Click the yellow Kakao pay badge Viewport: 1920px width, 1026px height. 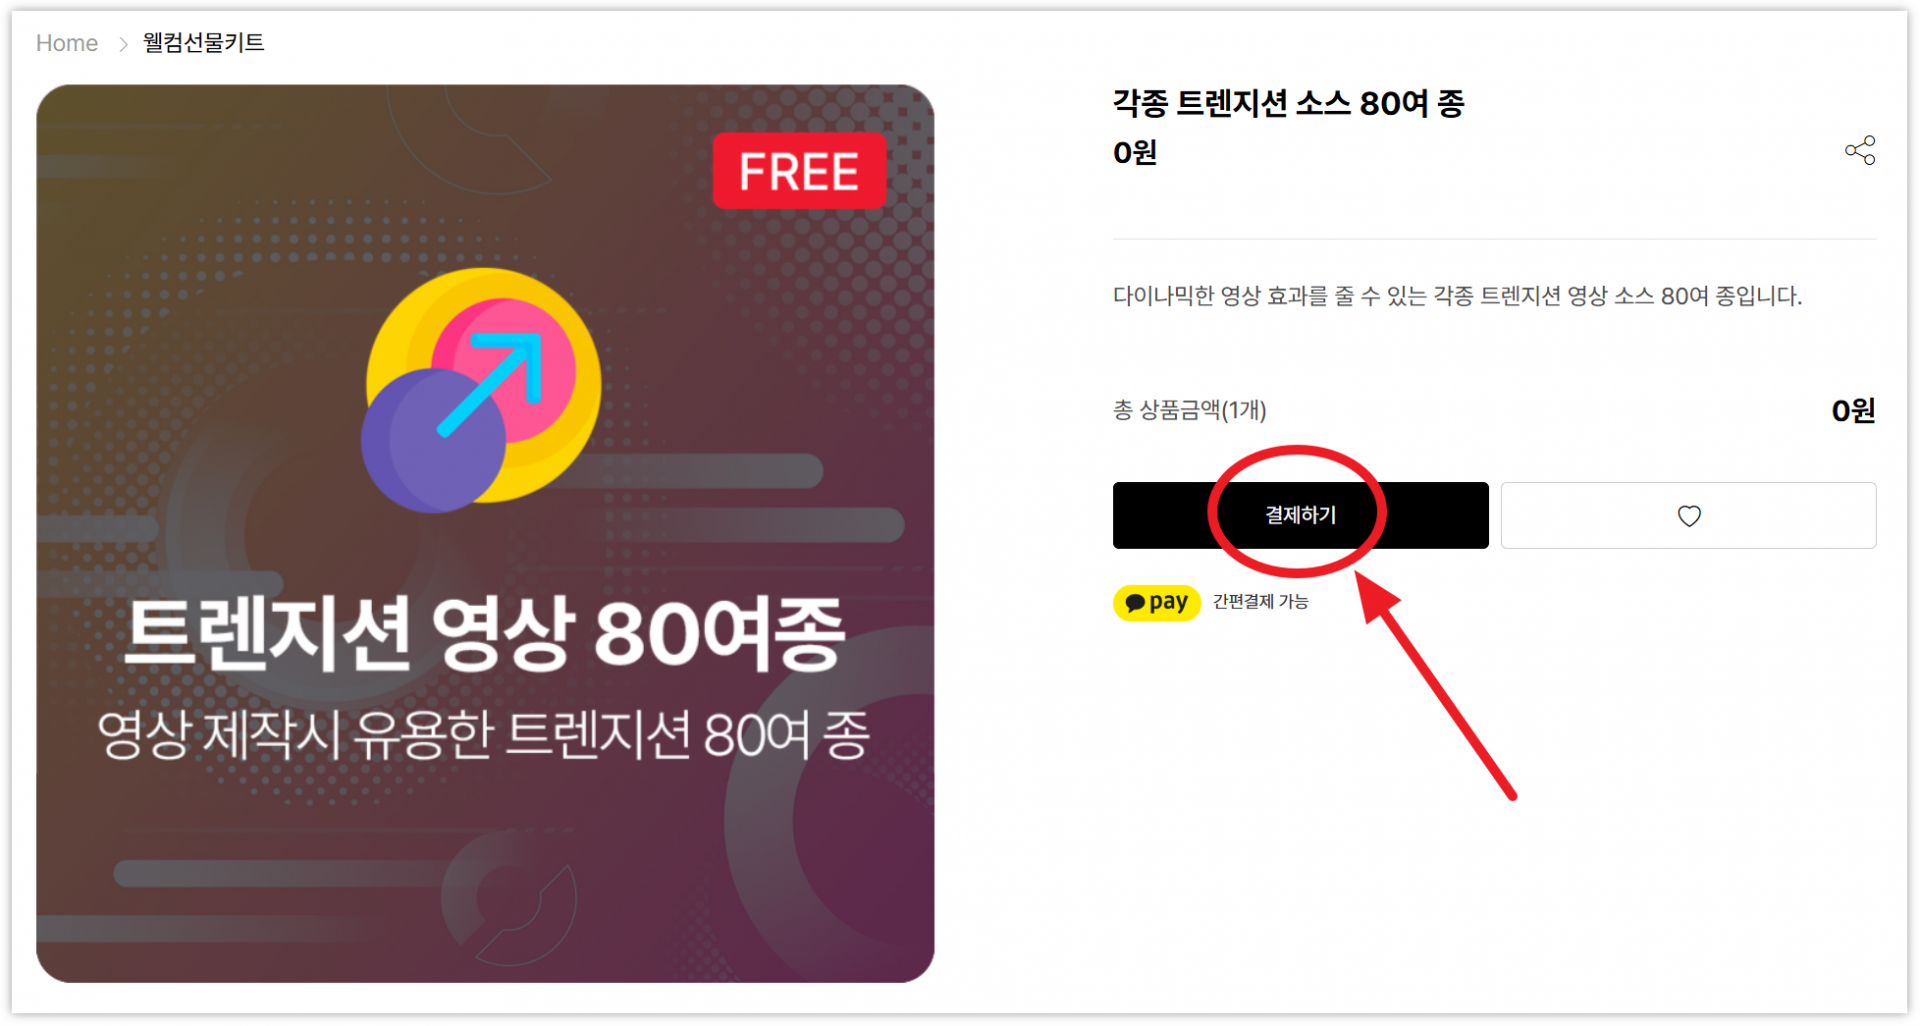coord(1156,602)
